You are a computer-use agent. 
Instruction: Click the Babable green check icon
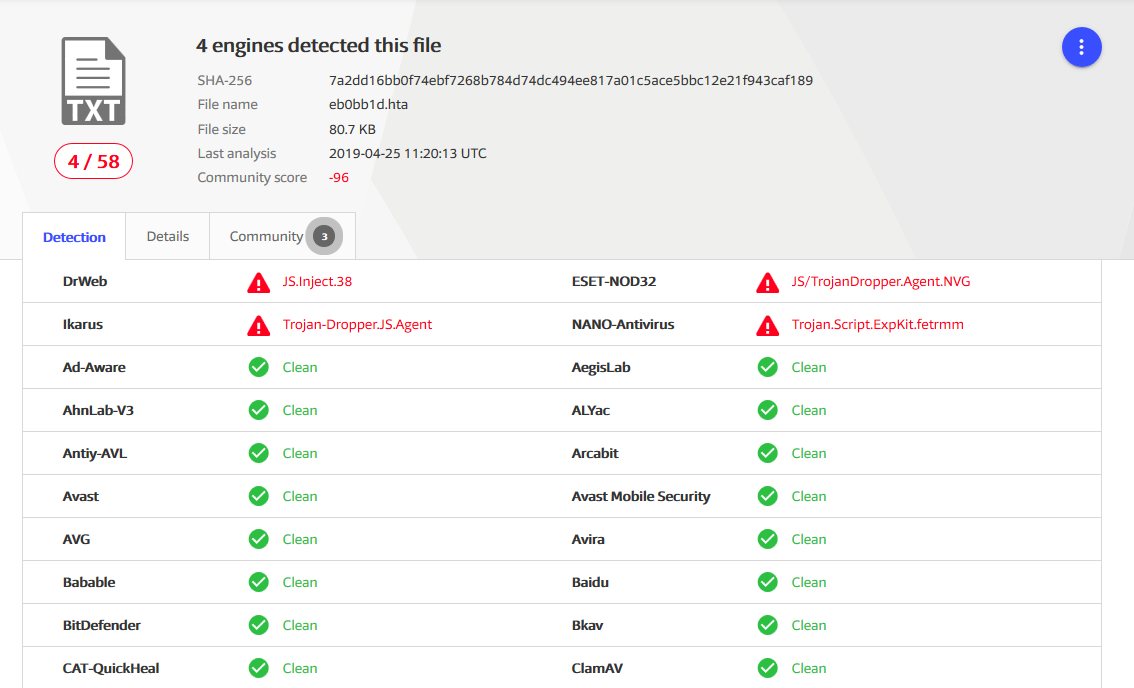[258, 582]
